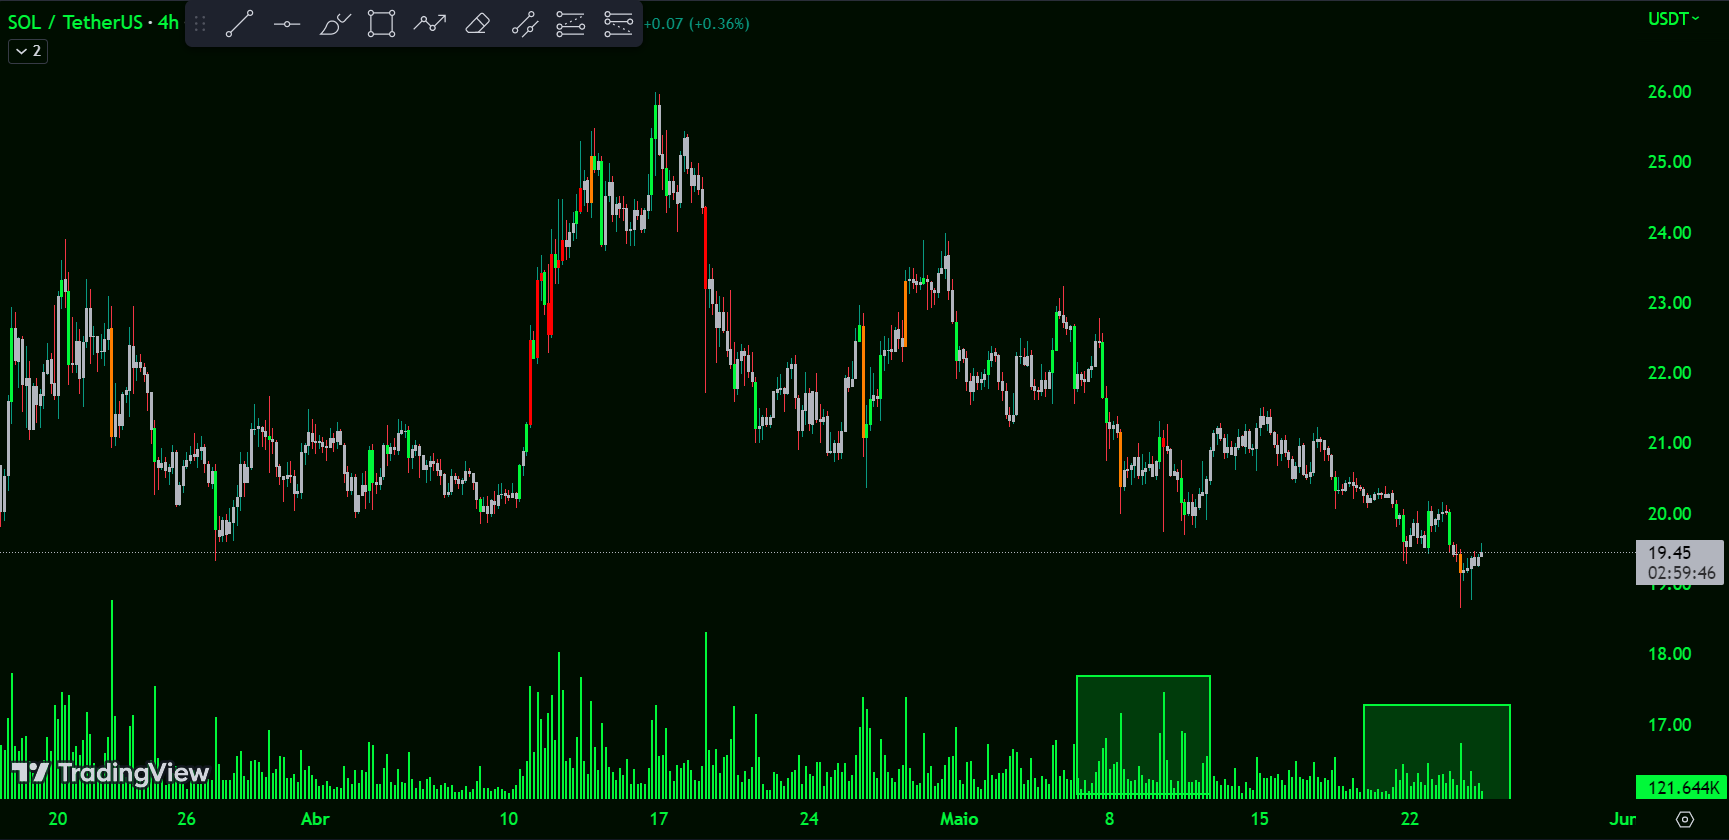Click the 24.00 price axis label

tap(1670, 233)
